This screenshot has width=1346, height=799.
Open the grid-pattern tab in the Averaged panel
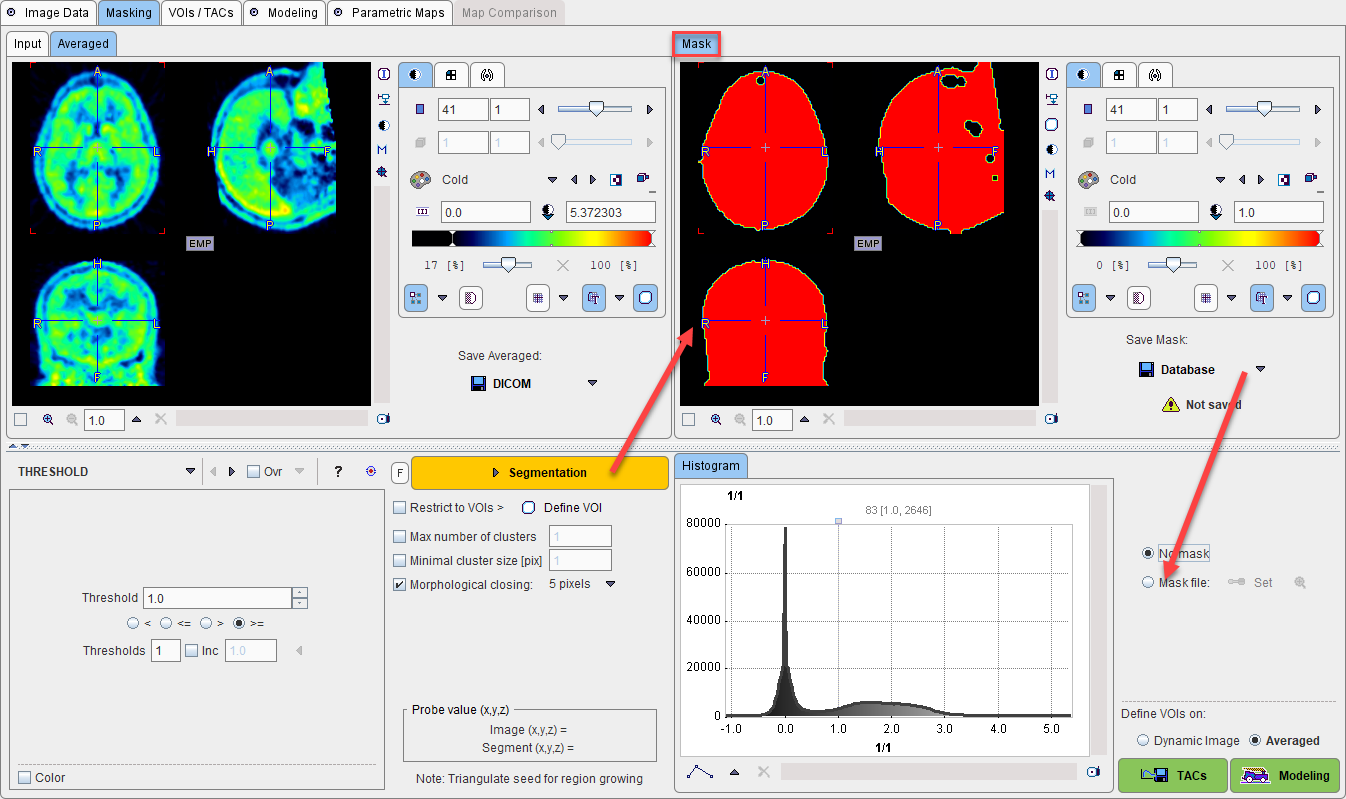pyautogui.click(x=451, y=75)
